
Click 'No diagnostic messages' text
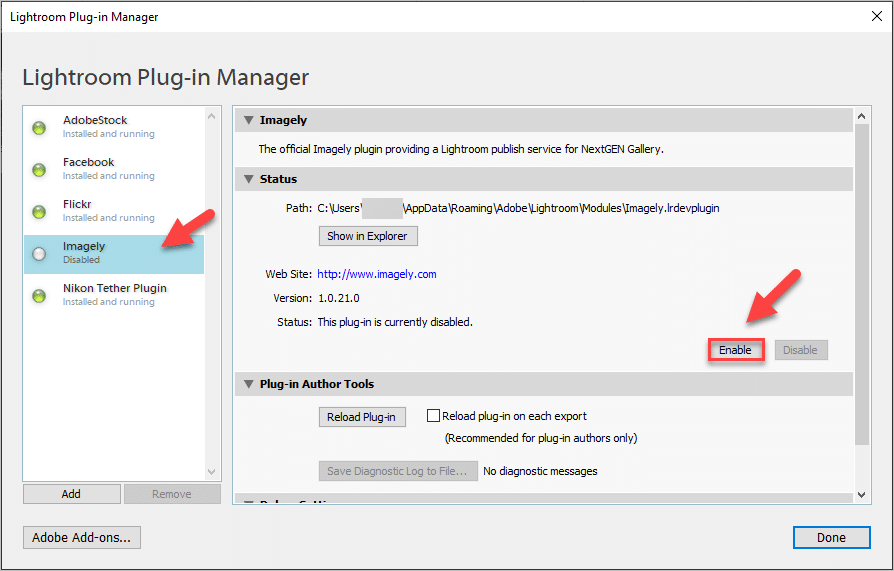[541, 471]
